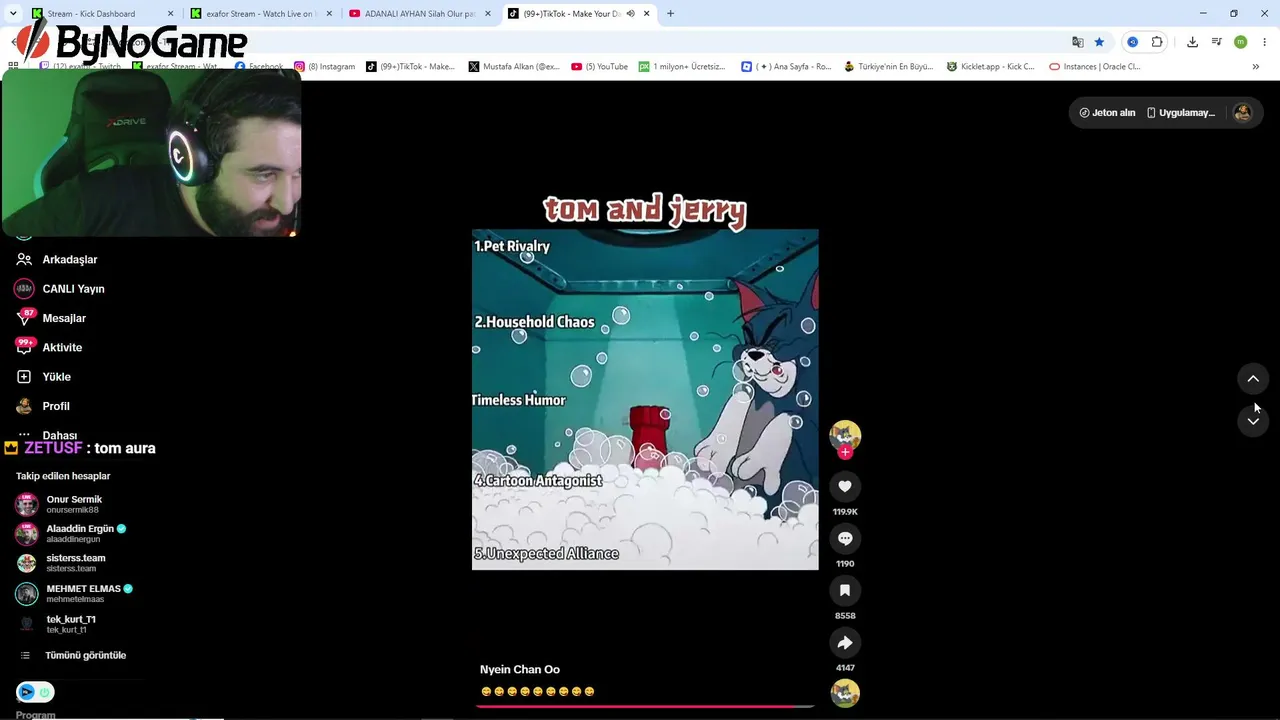Open a new browser tab
The height and width of the screenshot is (720, 1280).
coord(670,14)
